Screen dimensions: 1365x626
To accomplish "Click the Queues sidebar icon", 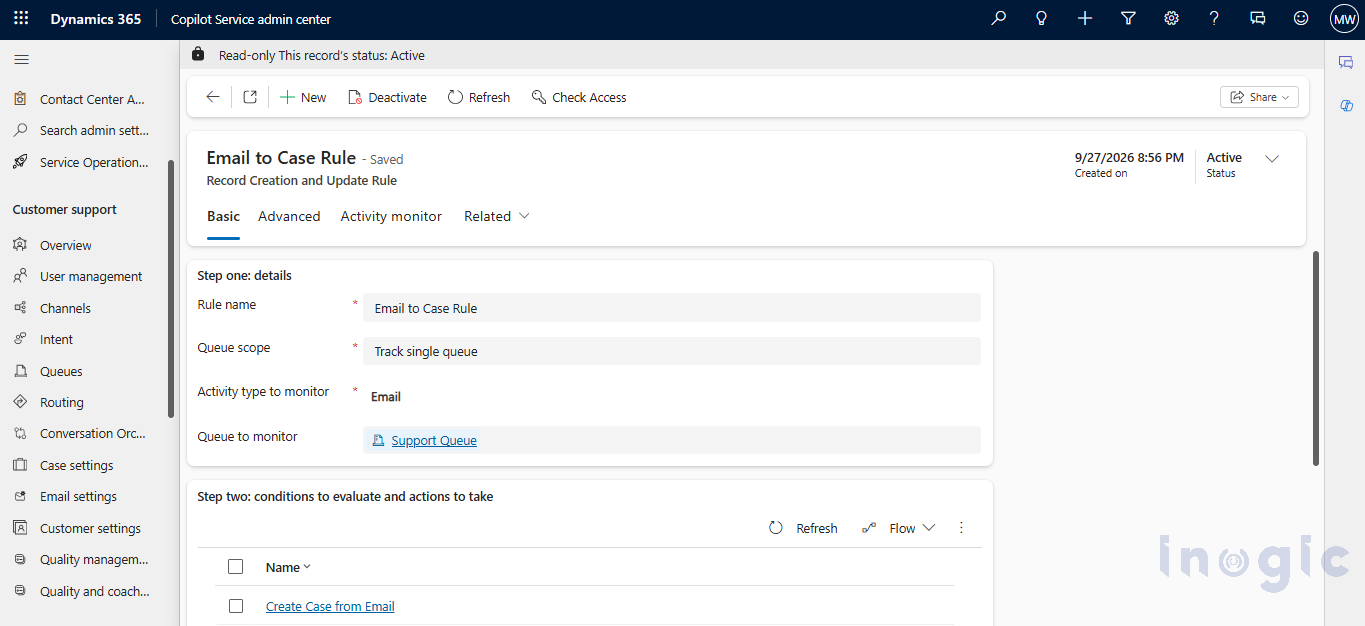I will pos(20,371).
